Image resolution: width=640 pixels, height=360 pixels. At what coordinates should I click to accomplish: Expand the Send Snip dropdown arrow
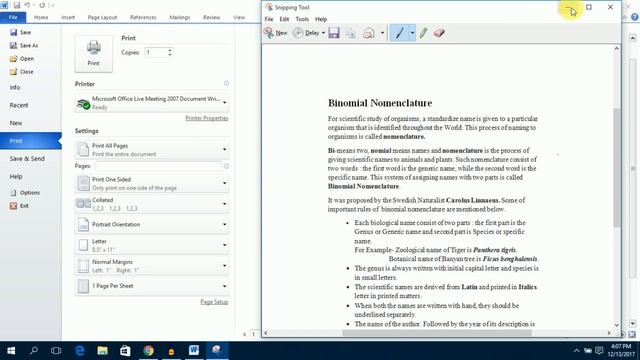point(382,33)
